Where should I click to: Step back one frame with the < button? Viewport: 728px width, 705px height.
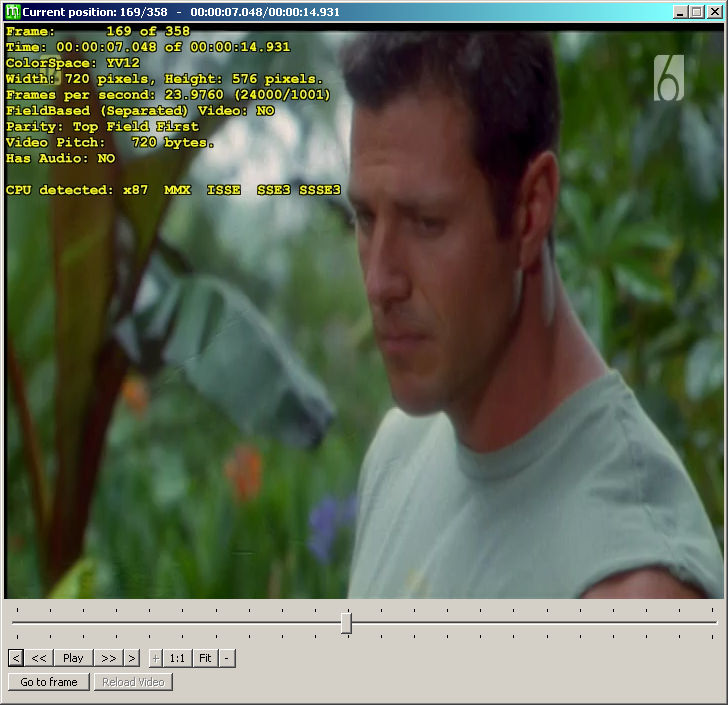point(15,658)
